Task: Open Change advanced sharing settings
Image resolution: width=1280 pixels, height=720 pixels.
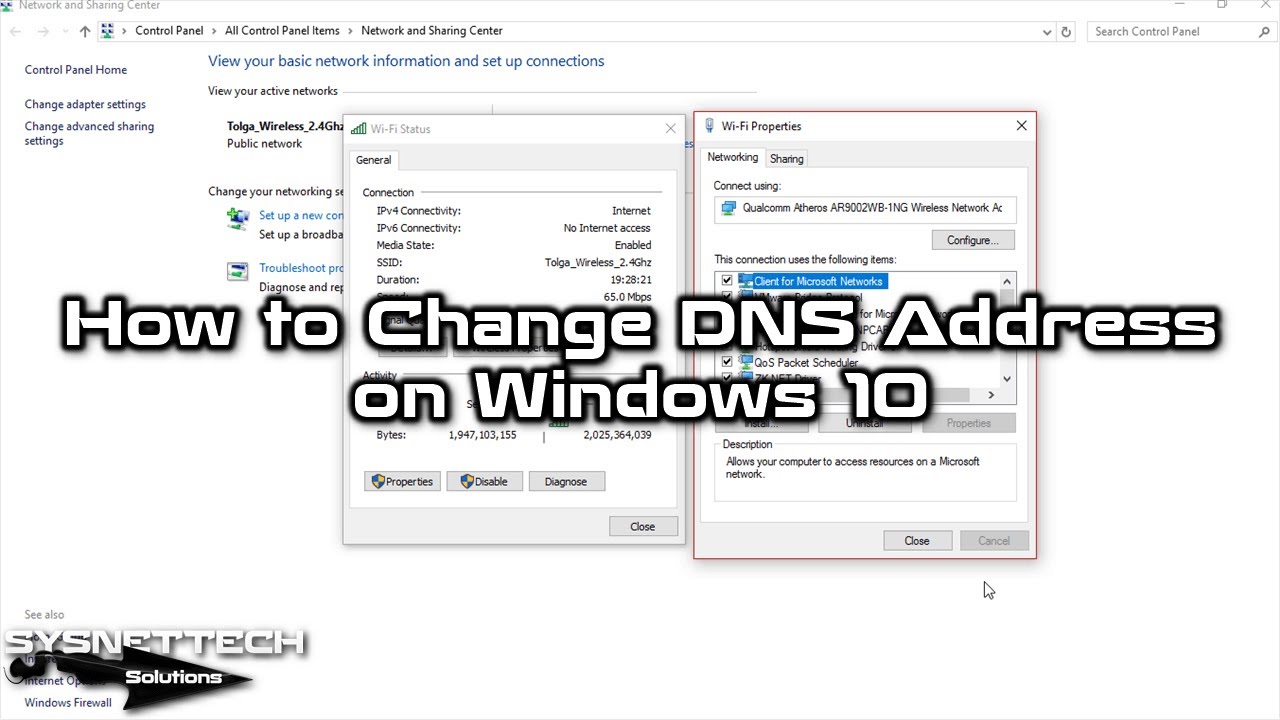Action: 89,133
